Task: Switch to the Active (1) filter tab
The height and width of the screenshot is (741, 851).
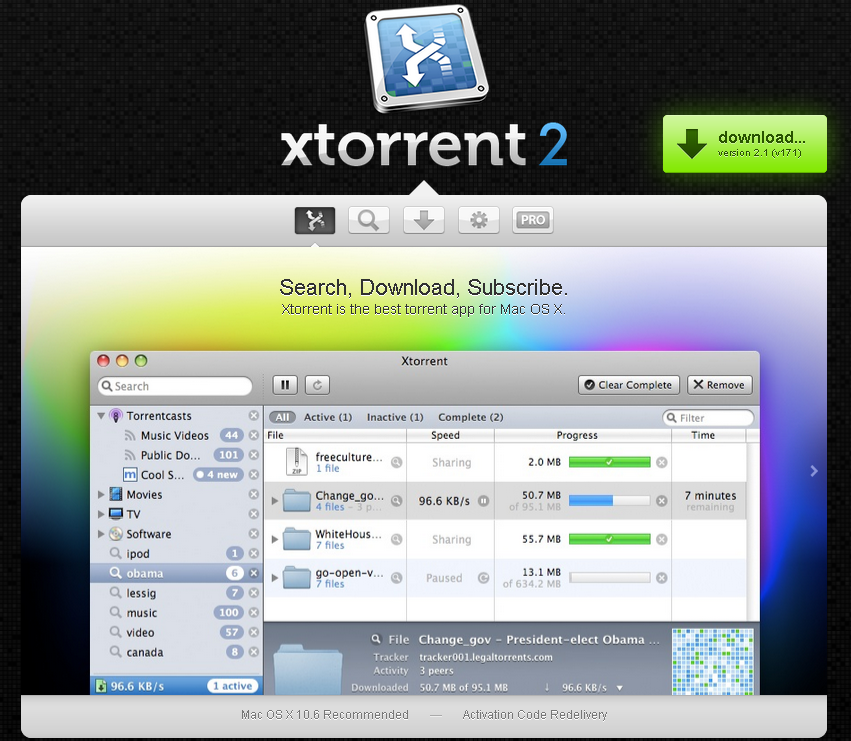Action: 327,417
